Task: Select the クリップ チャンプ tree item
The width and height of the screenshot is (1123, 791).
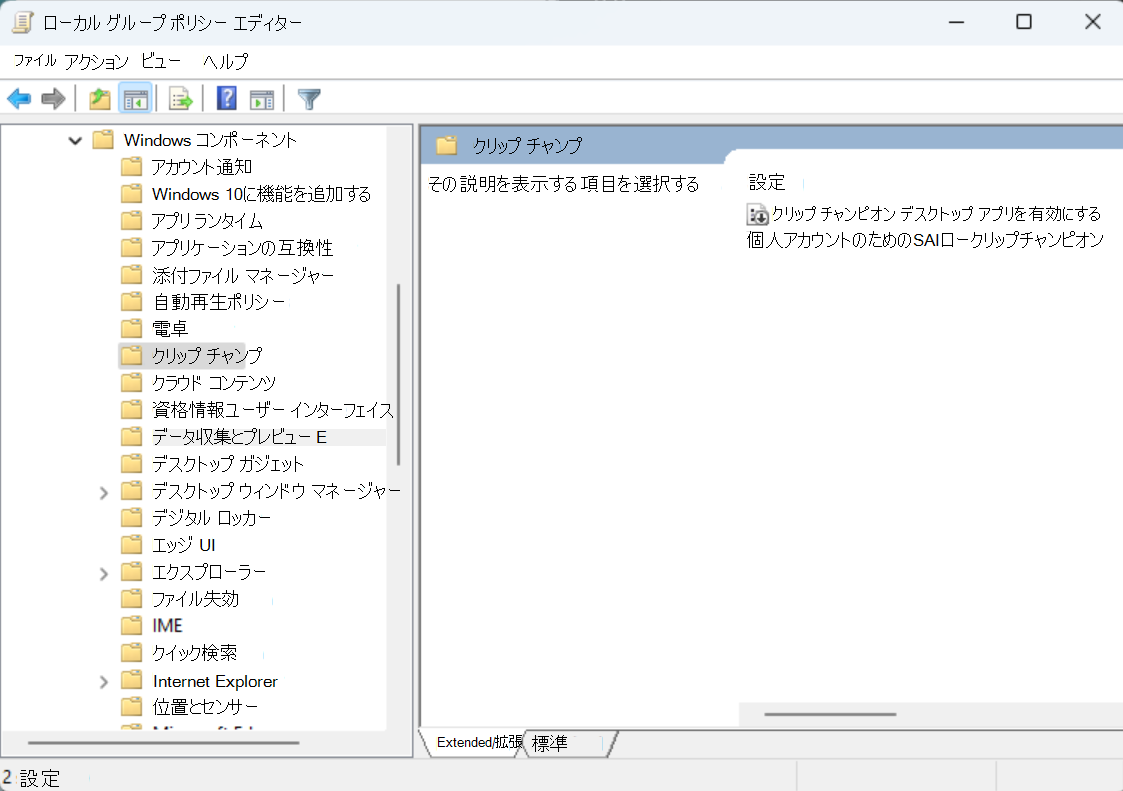Action: coord(207,356)
